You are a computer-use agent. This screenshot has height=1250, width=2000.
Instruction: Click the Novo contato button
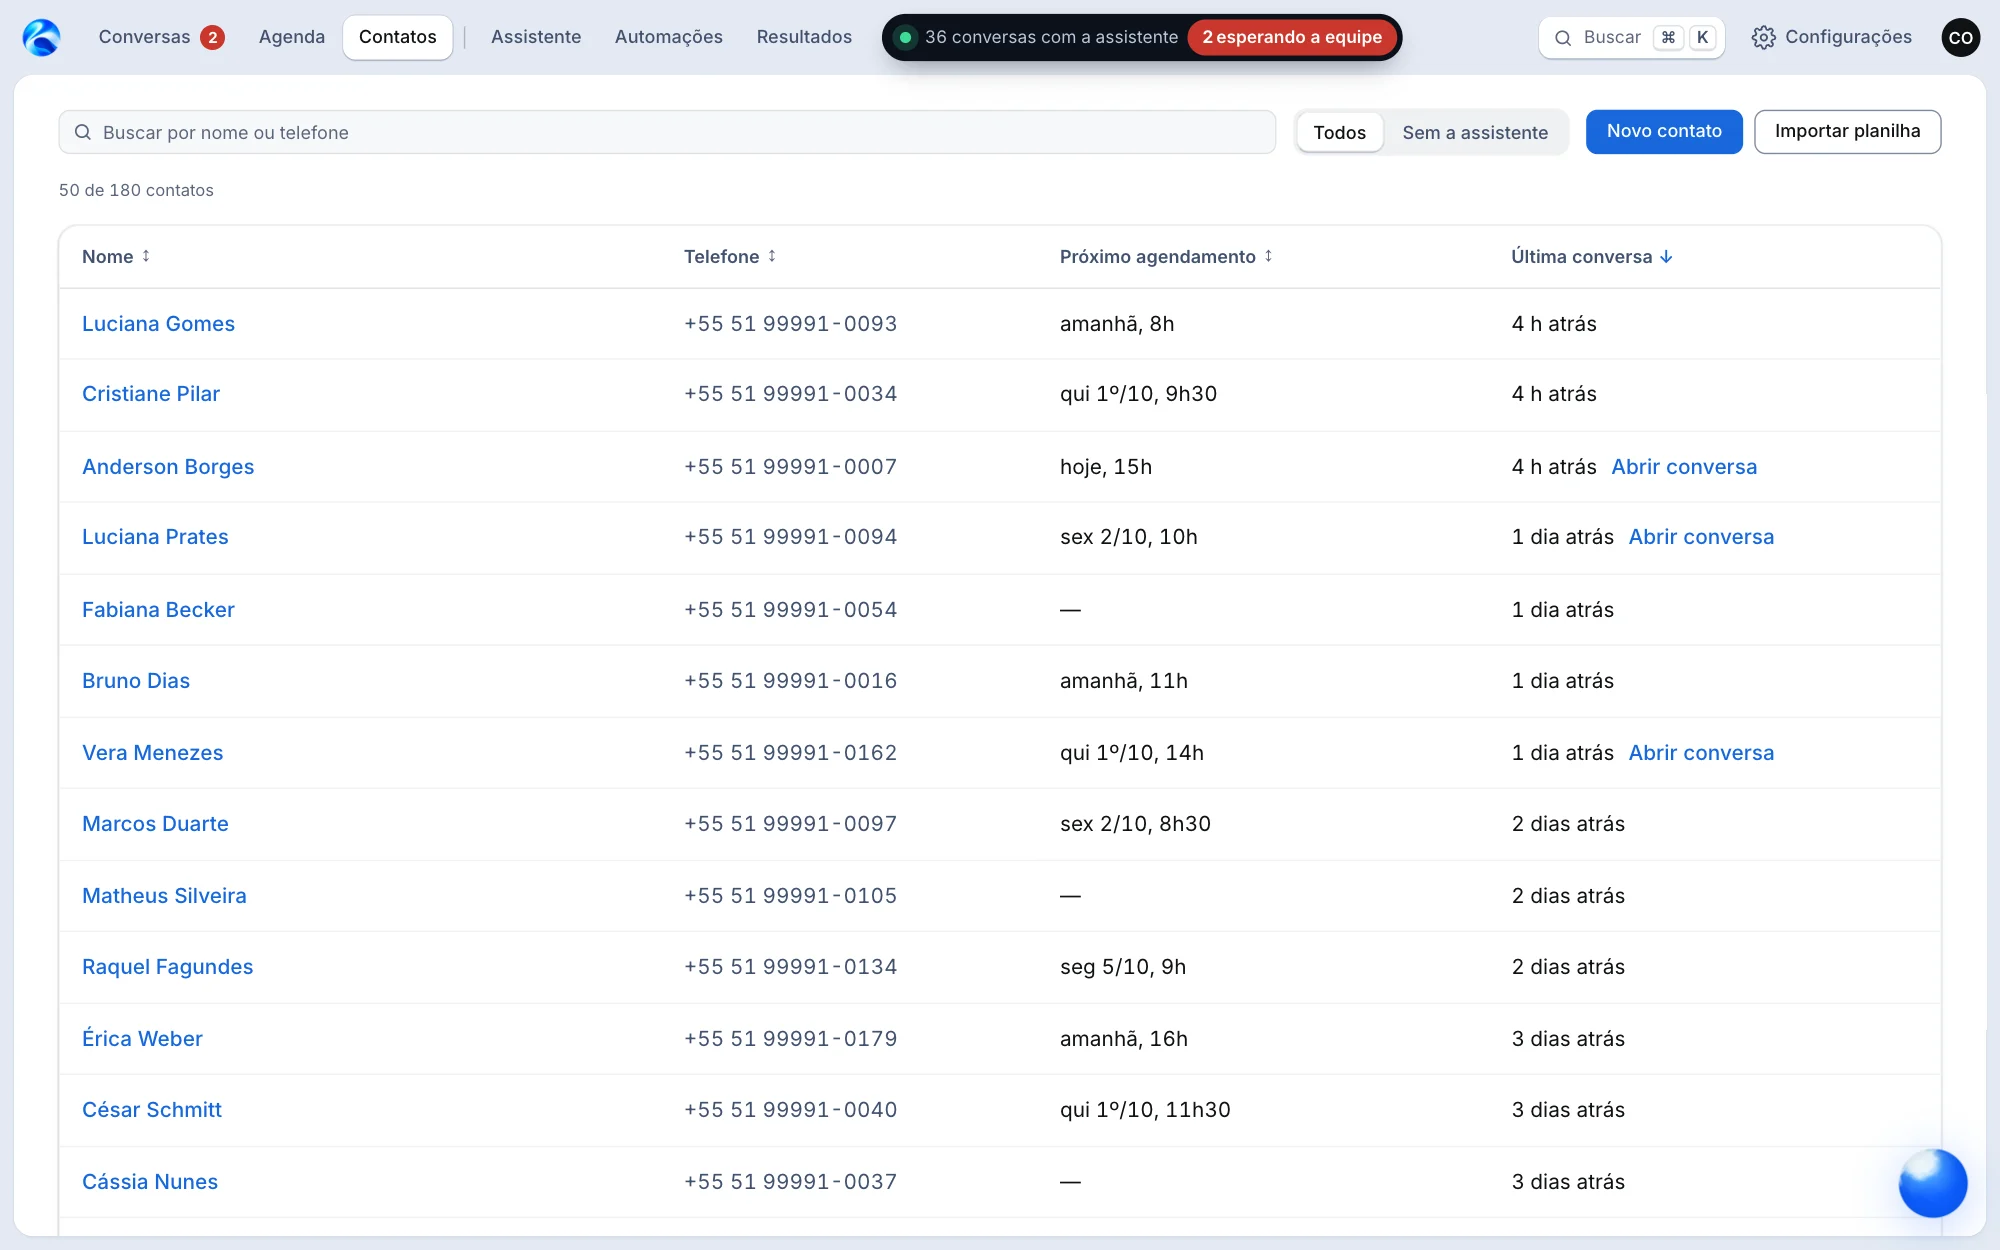(1664, 131)
